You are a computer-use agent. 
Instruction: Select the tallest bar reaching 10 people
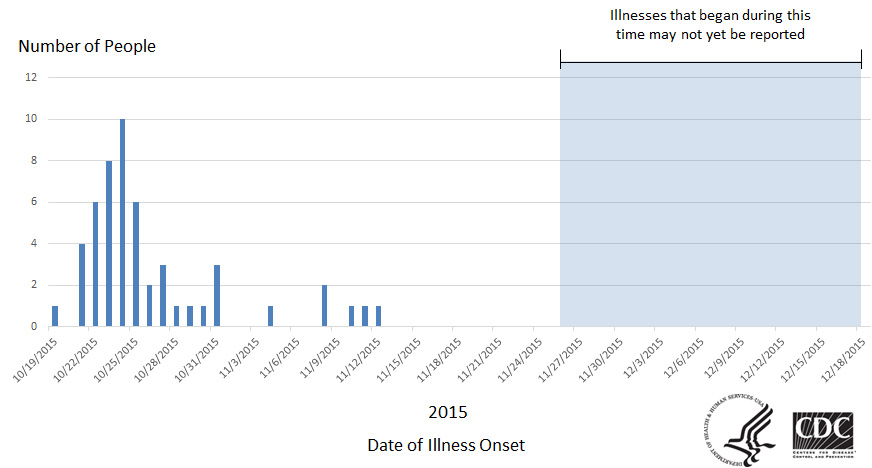pyautogui.click(x=122, y=223)
